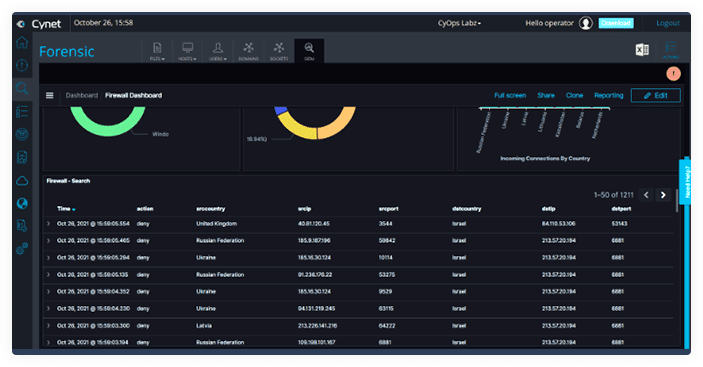Click the Share link
703x367 pixels.
pos(546,95)
